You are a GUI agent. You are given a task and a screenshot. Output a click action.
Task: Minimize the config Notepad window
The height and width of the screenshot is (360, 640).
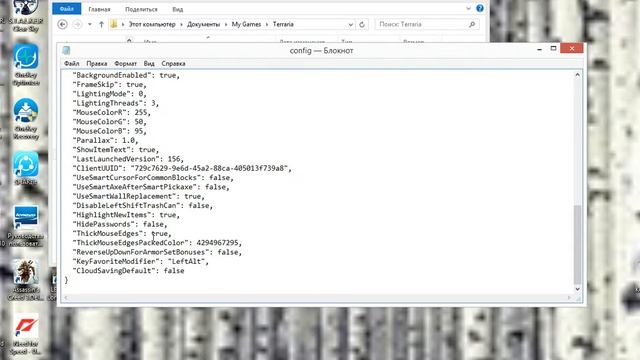(x=539, y=49)
